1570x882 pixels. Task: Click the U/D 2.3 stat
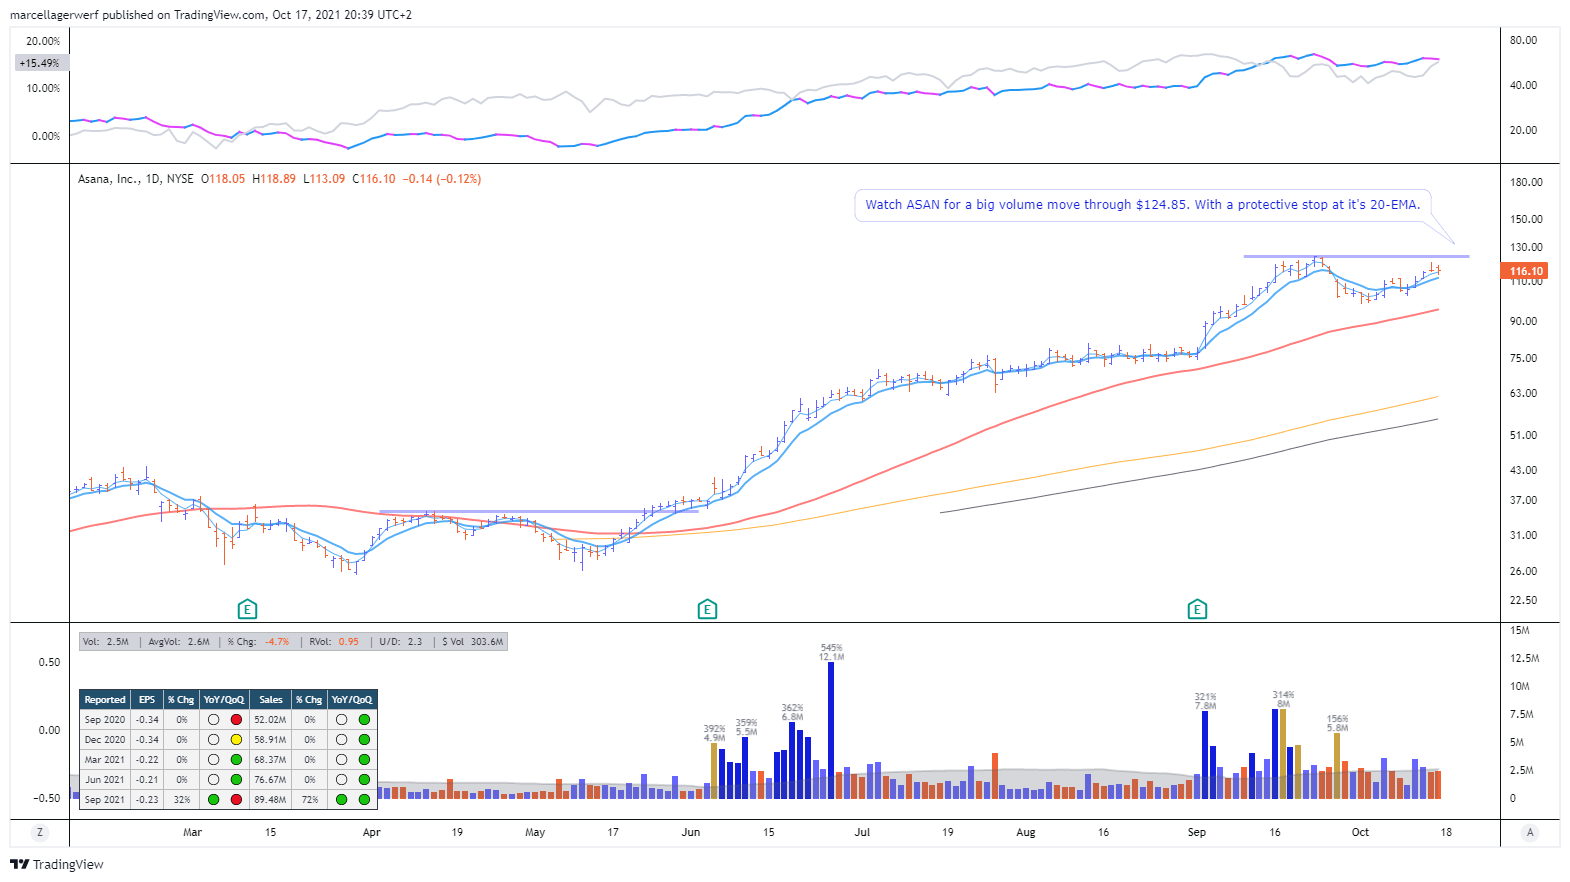400,642
